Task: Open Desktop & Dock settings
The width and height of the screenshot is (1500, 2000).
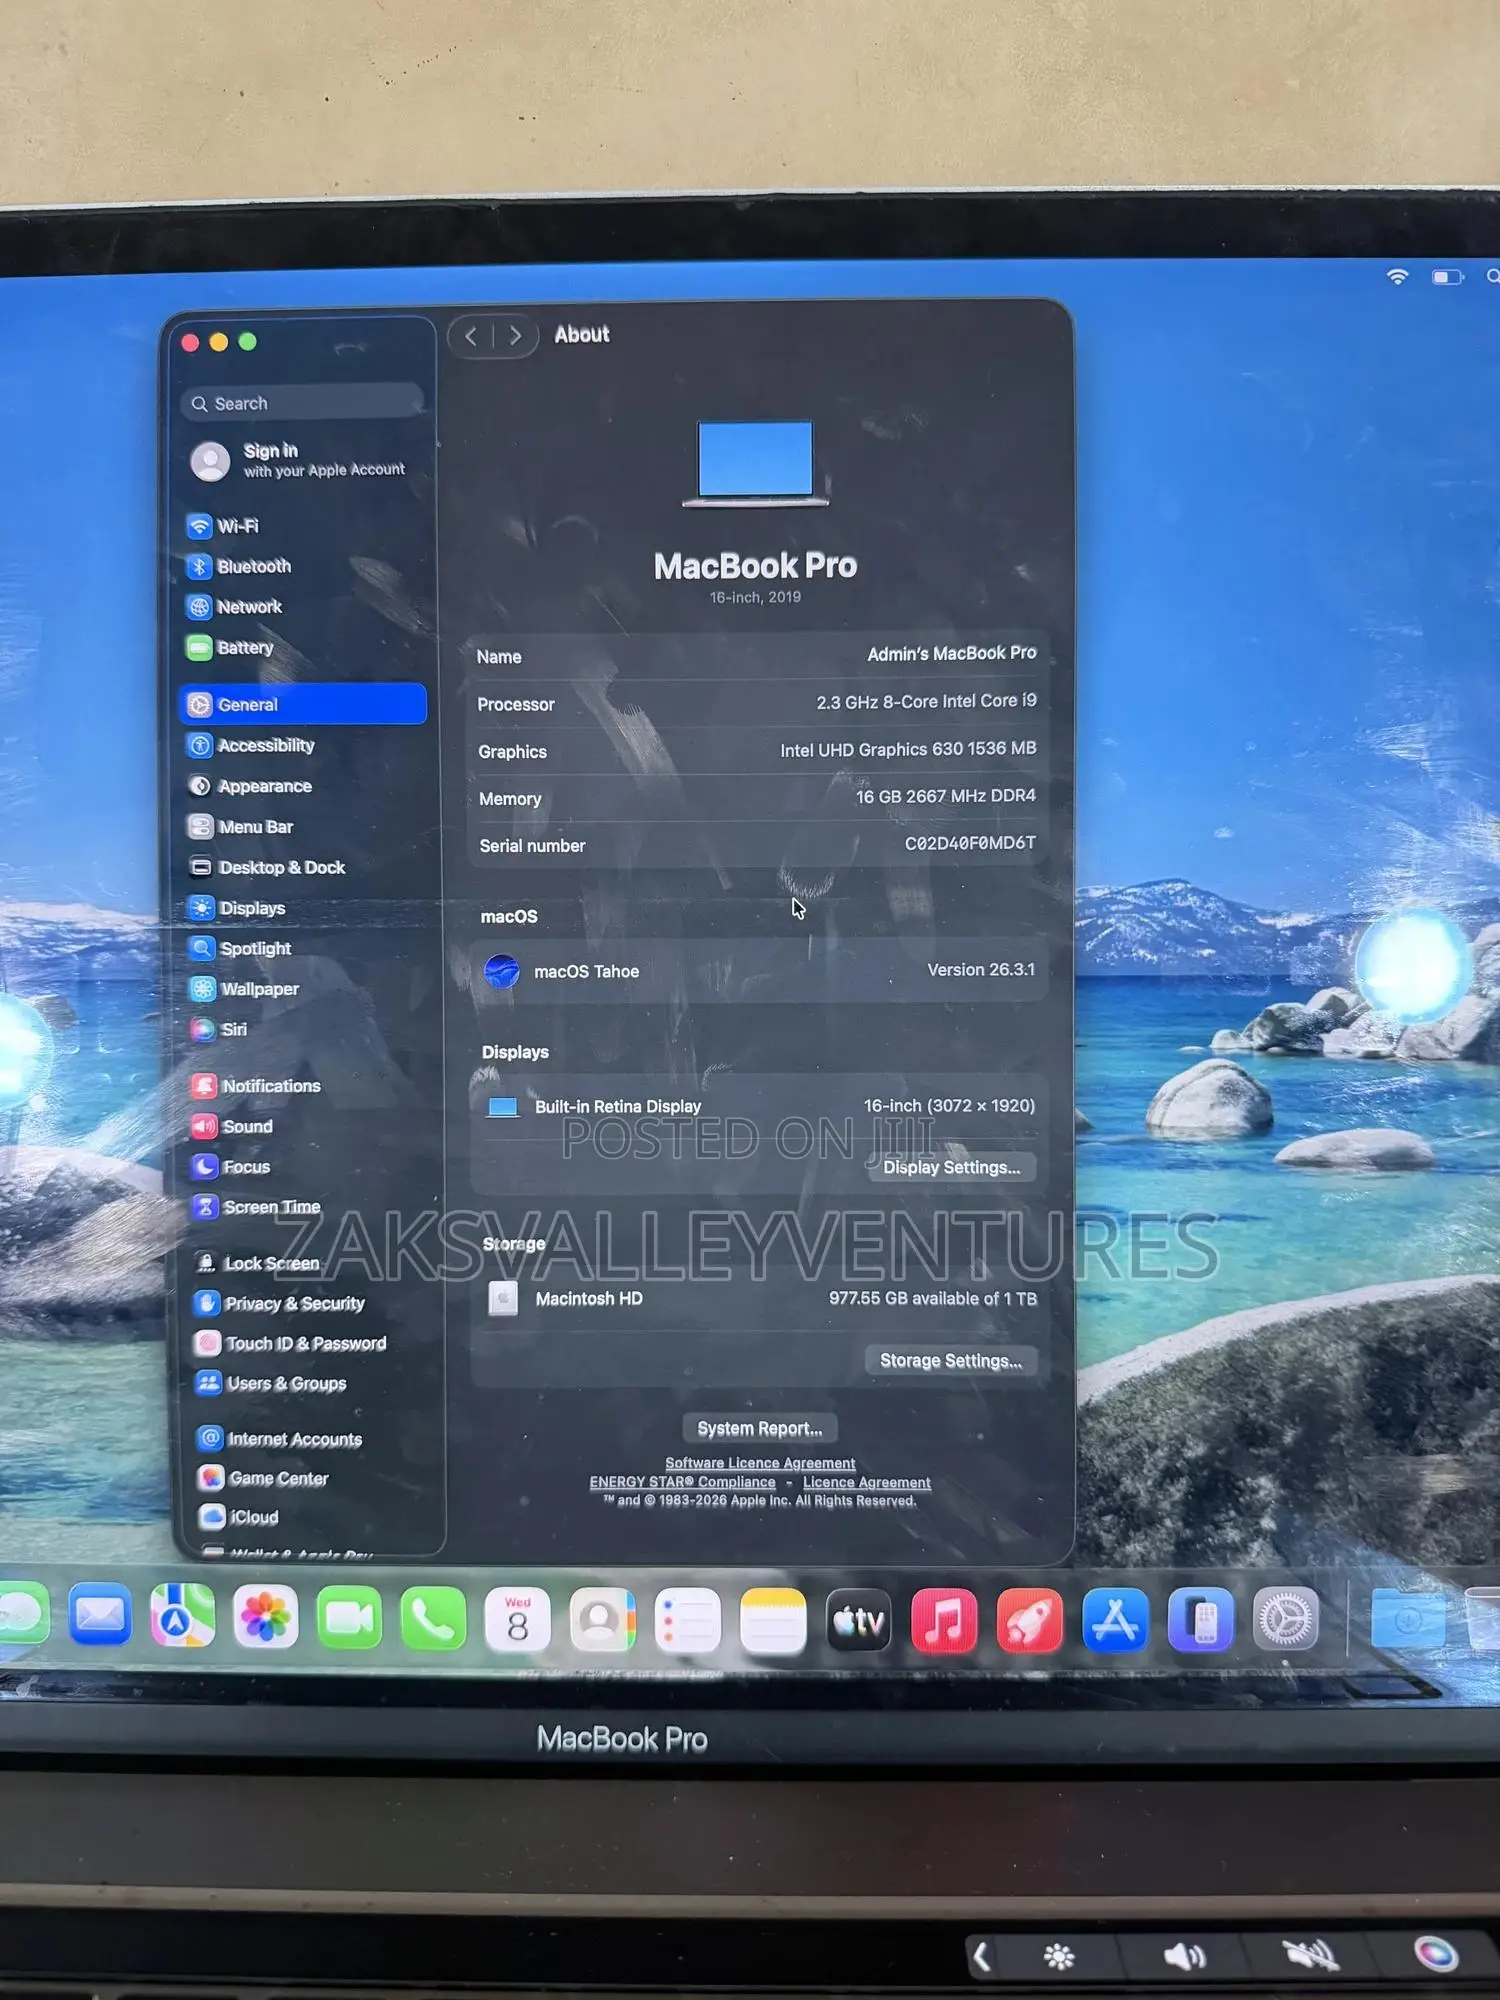Action: (x=266, y=867)
